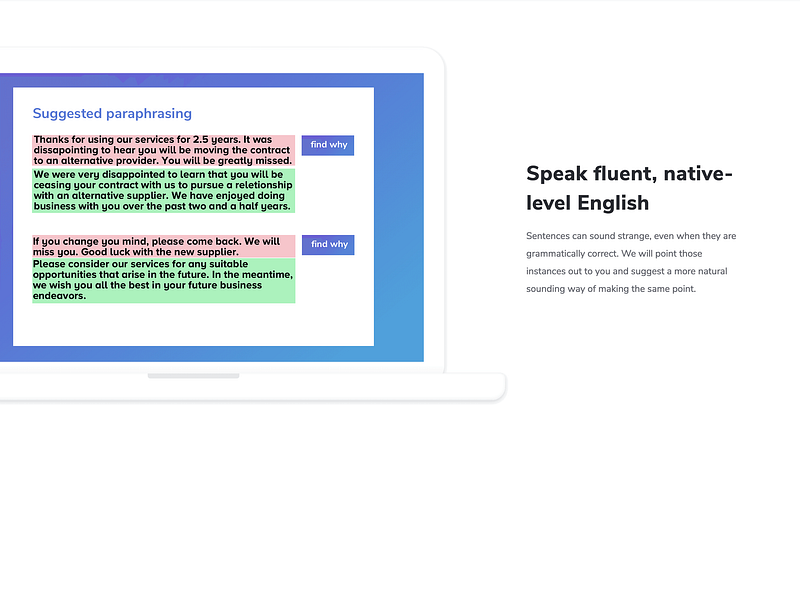The height and width of the screenshot is (600, 800).
Task: Click the pink paragraph starting 'Thanks for using our services'
Action: click(x=163, y=150)
